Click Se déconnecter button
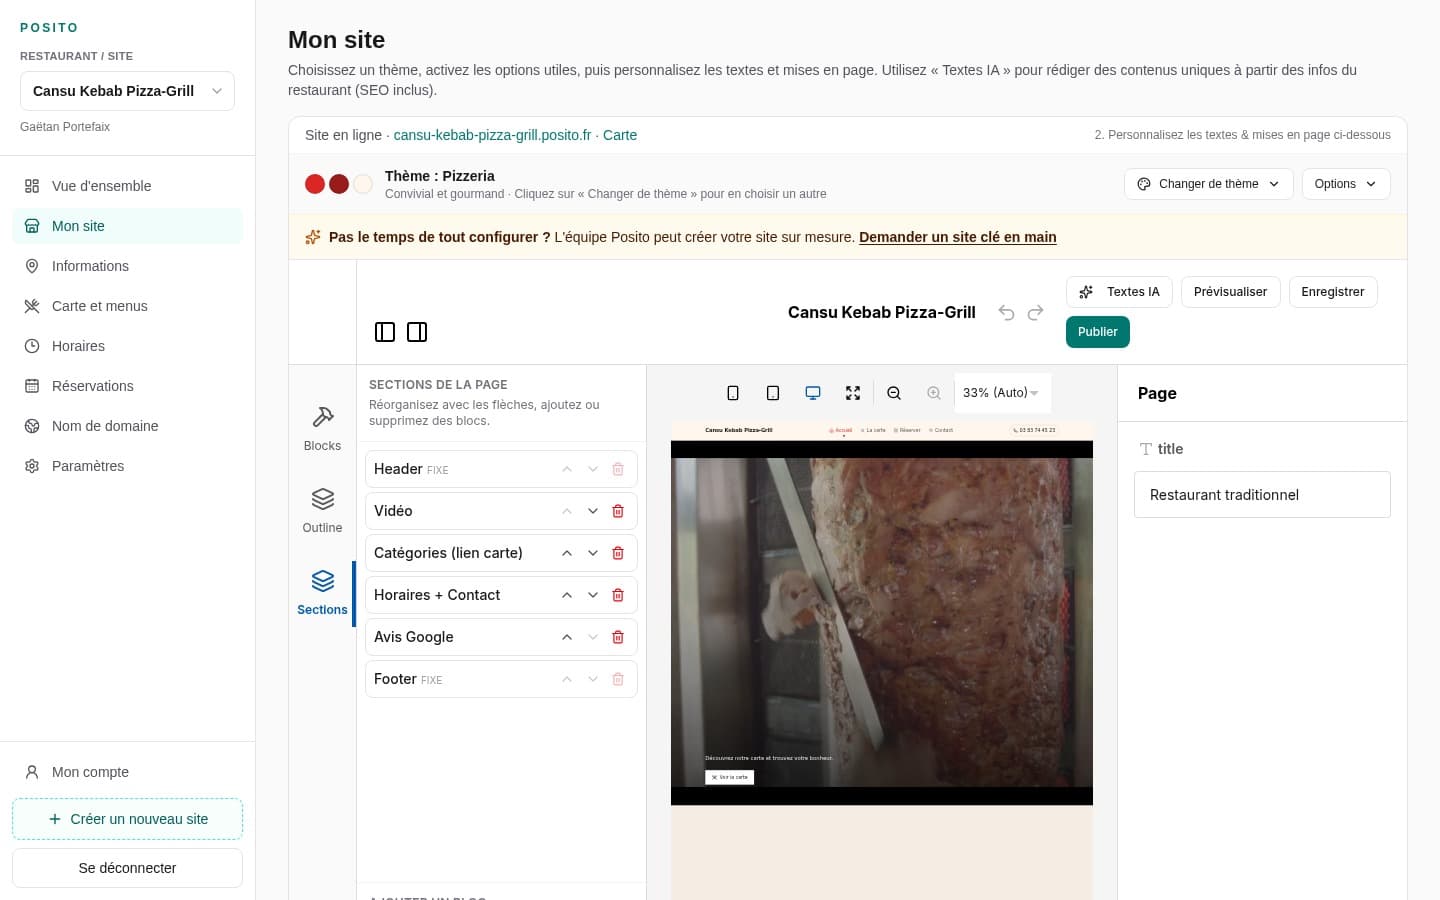The height and width of the screenshot is (900, 1440). tap(127, 868)
